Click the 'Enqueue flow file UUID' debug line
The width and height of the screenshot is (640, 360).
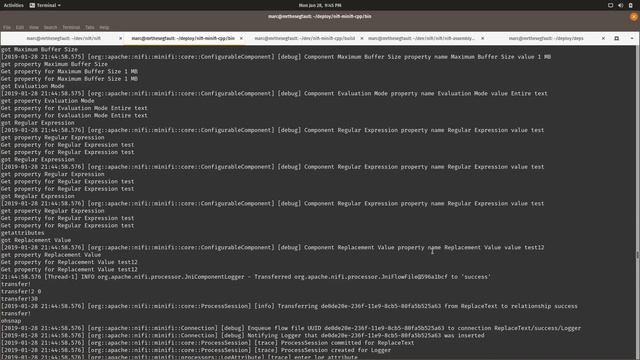pos(291,328)
